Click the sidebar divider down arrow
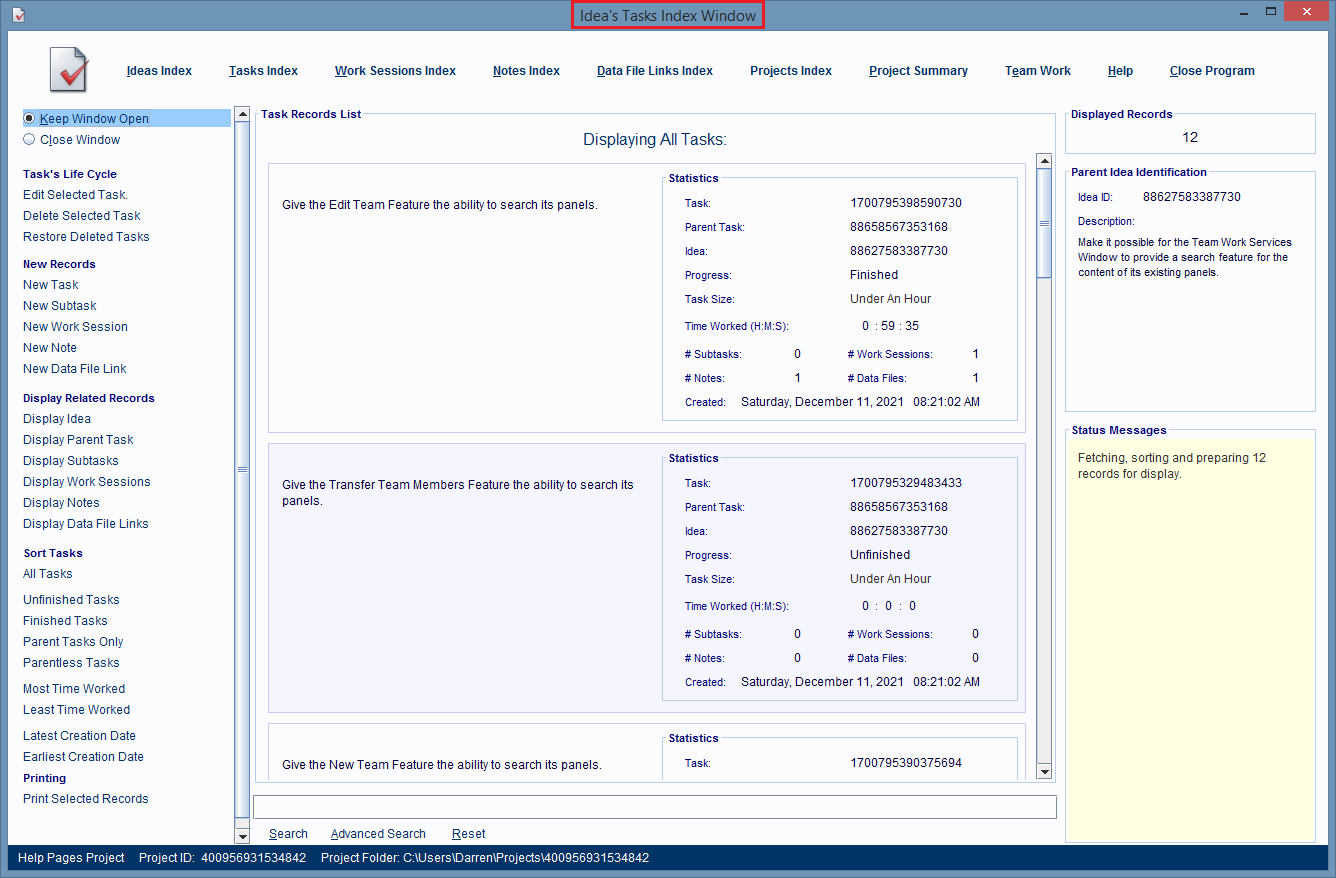The width and height of the screenshot is (1336, 878). point(242,836)
